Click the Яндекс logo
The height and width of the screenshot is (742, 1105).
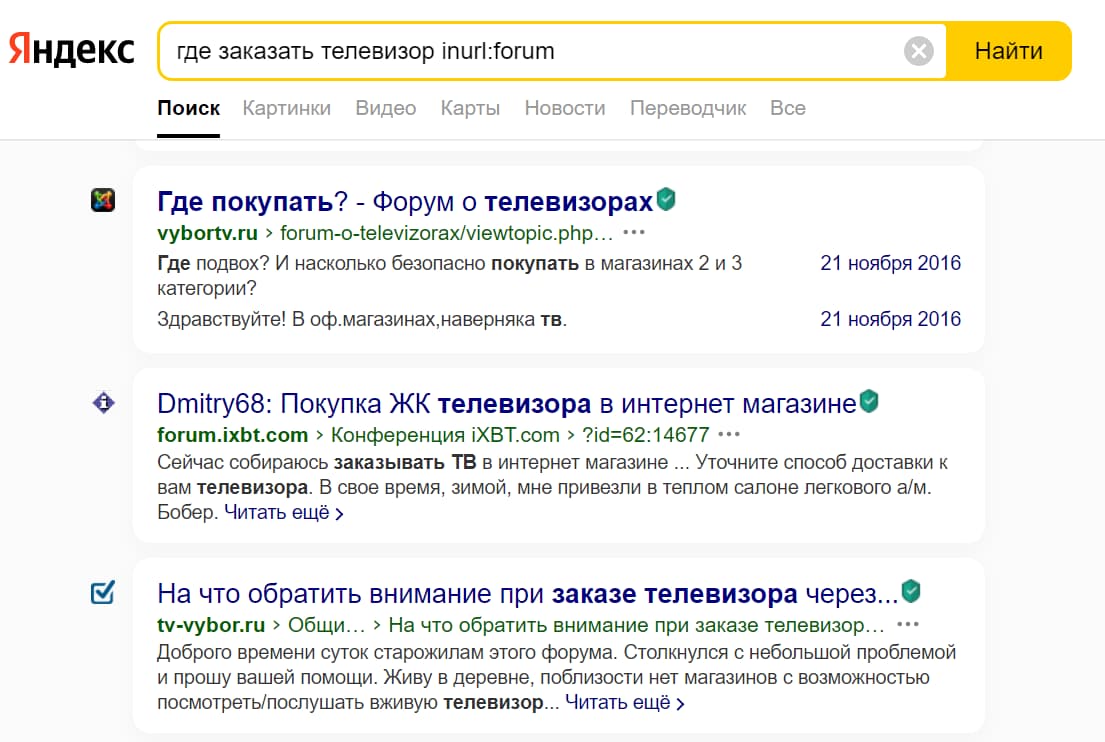tap(70, 48)
